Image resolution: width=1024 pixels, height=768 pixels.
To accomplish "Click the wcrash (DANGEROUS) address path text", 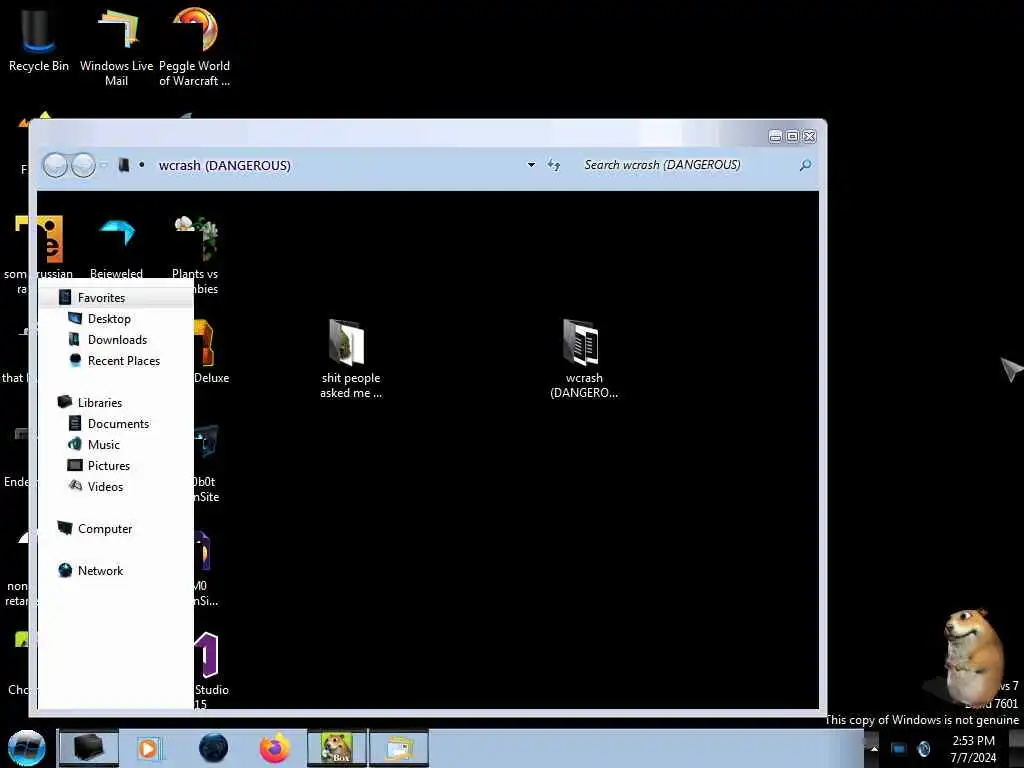I will (225, 165).
